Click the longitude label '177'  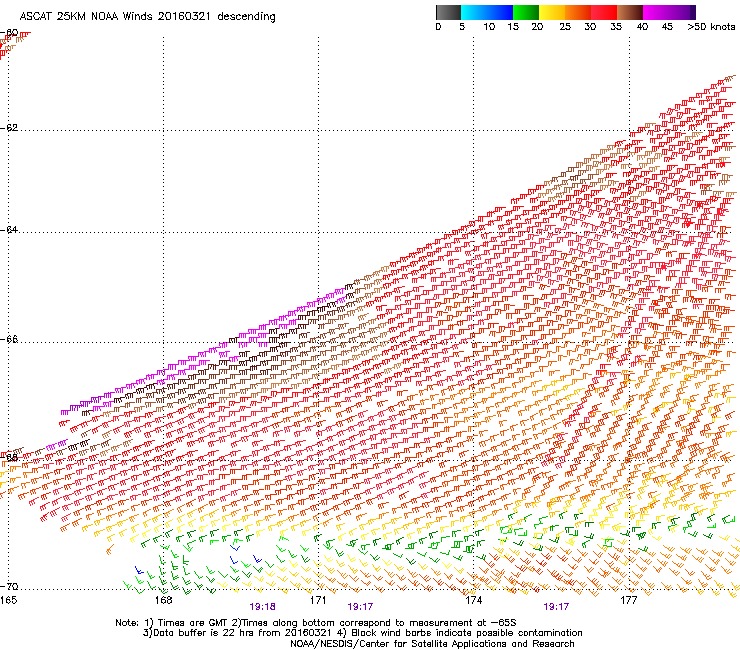[x=629, y=600]
